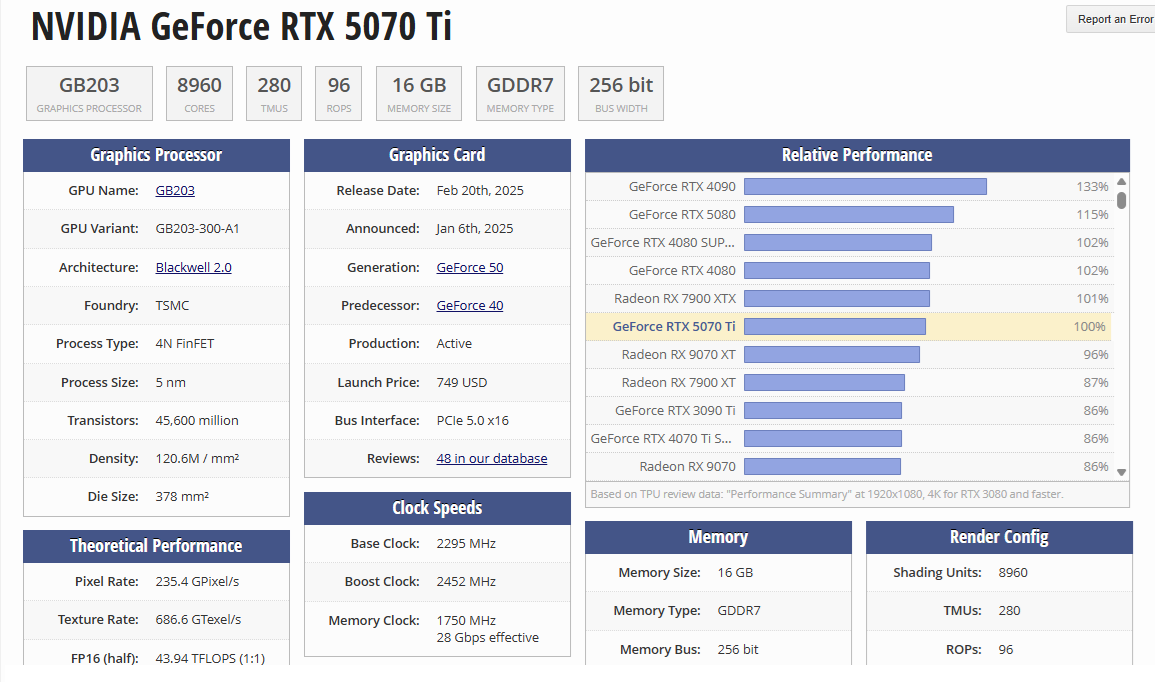Click the Report an Error button
The height and width of the screenshot is (682, 1155).
1112,19
